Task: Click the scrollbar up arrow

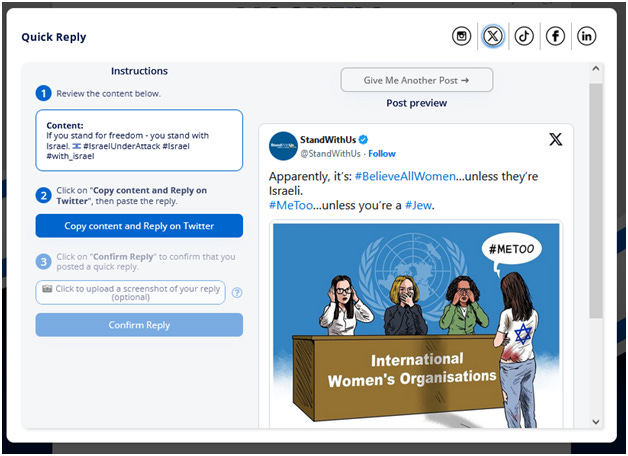Action: [x=596, y=68]
